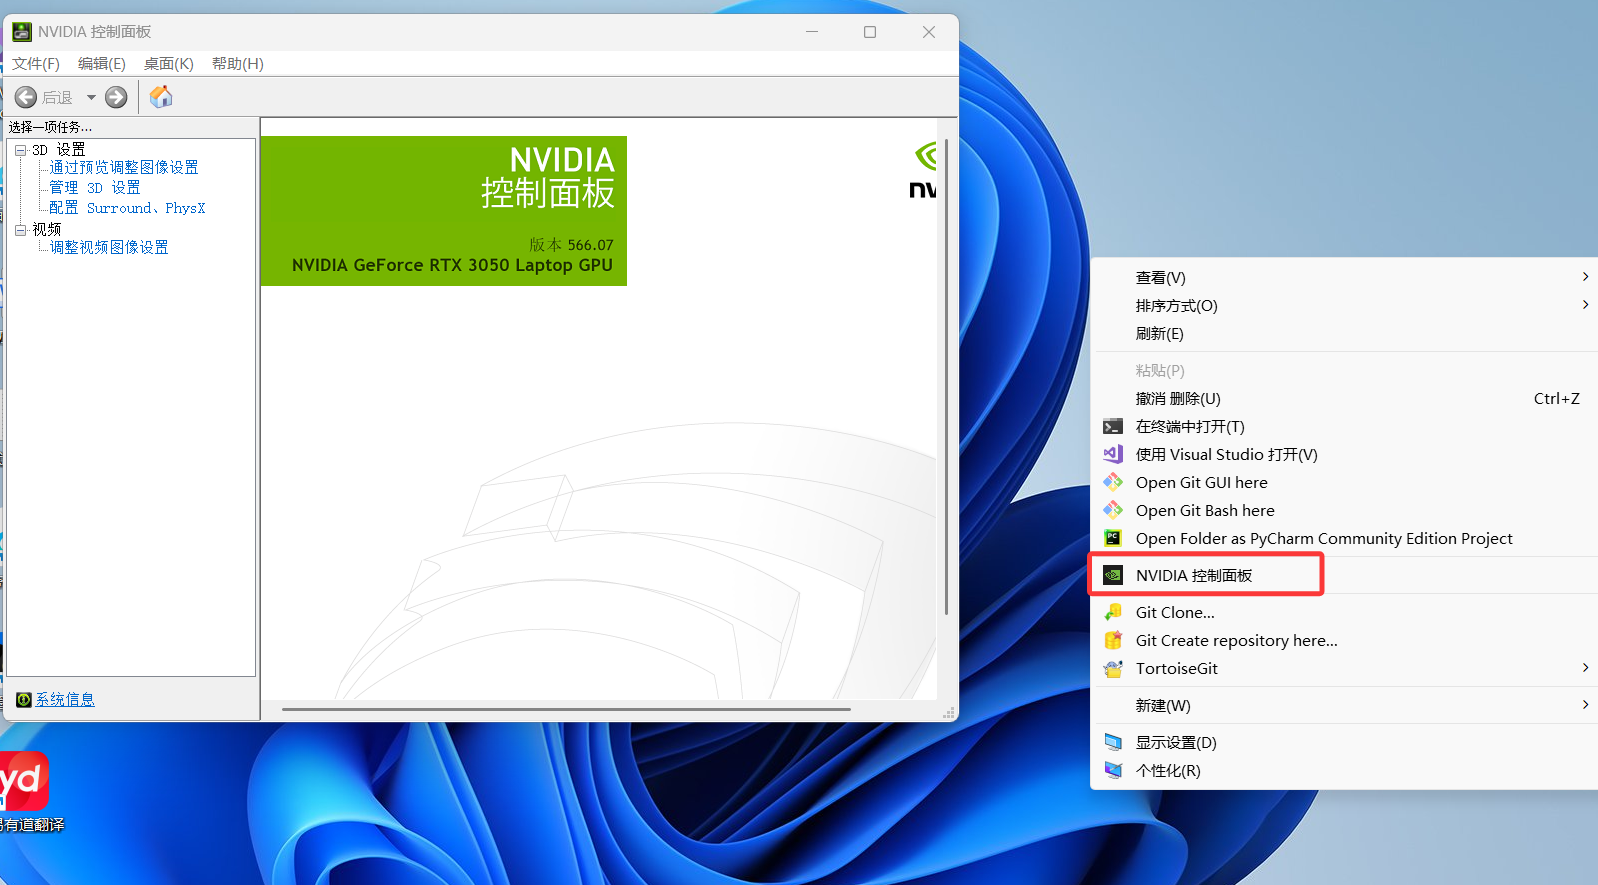The height and width of the screenshot is (885, 1598).
Task: Choose NVIDIA 控制面板 in context menu
Action: tap(1344, 576)
